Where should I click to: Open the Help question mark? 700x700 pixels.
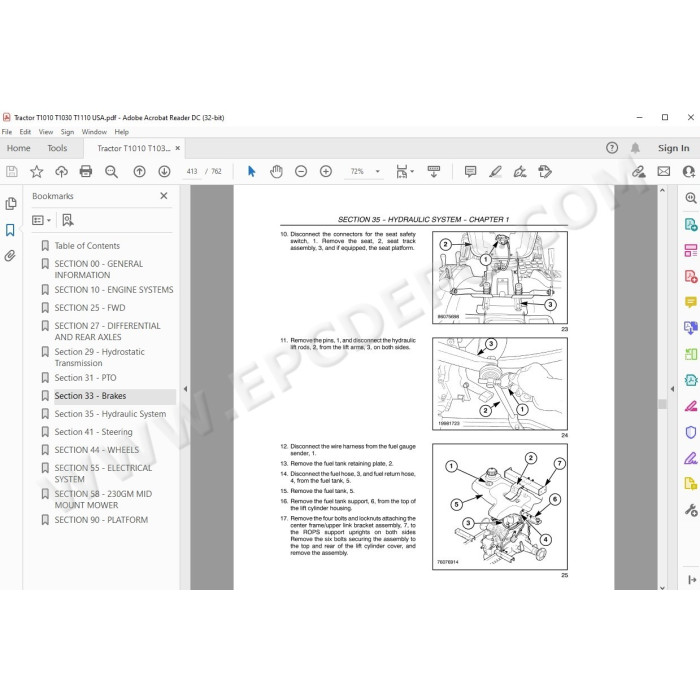click(x=612, y=148)
